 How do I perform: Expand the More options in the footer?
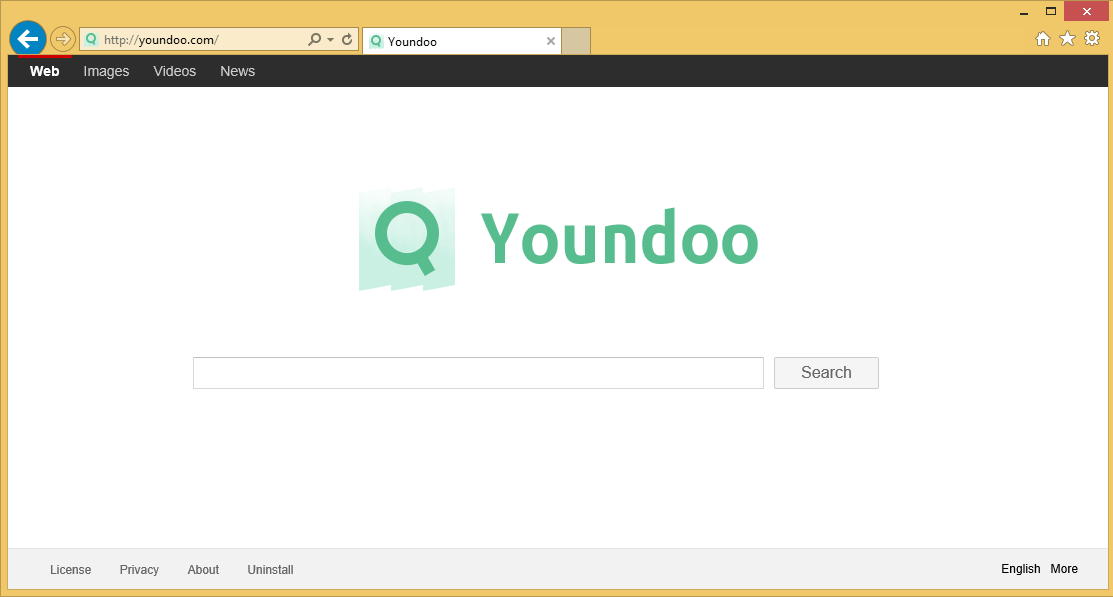(1064, 569)
